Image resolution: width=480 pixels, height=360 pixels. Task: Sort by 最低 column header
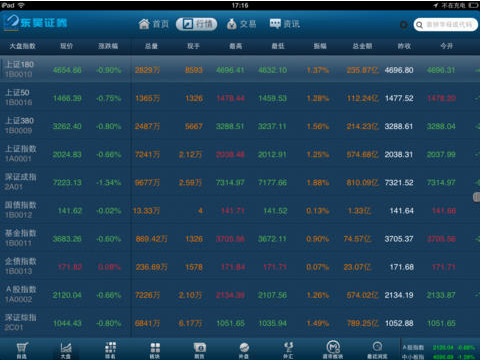pyautogui.click(x=278, y=46)
